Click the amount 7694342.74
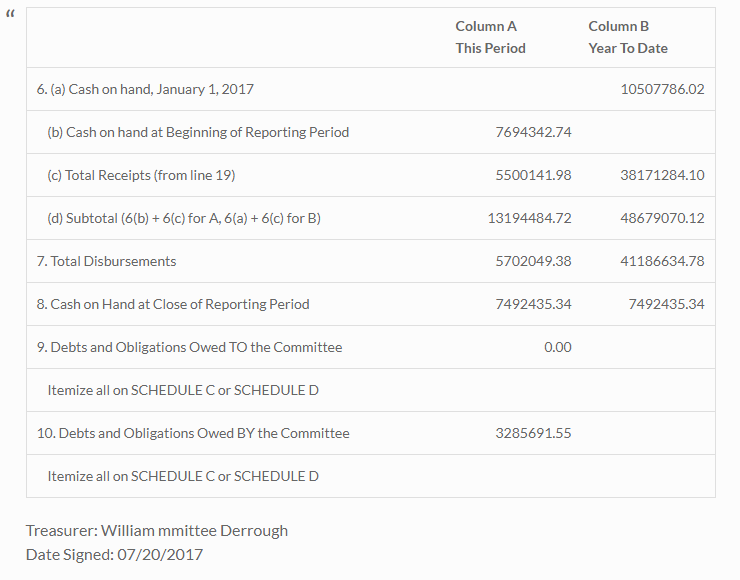The image size is (740, 580). pyautogui.click(x=533, y=132)
